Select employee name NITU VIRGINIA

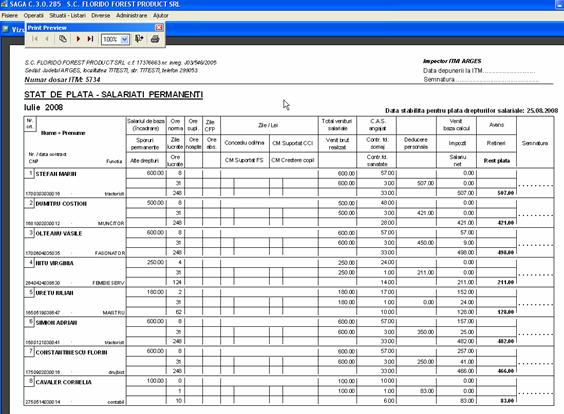pyautogui.click(x=54, y=263)
